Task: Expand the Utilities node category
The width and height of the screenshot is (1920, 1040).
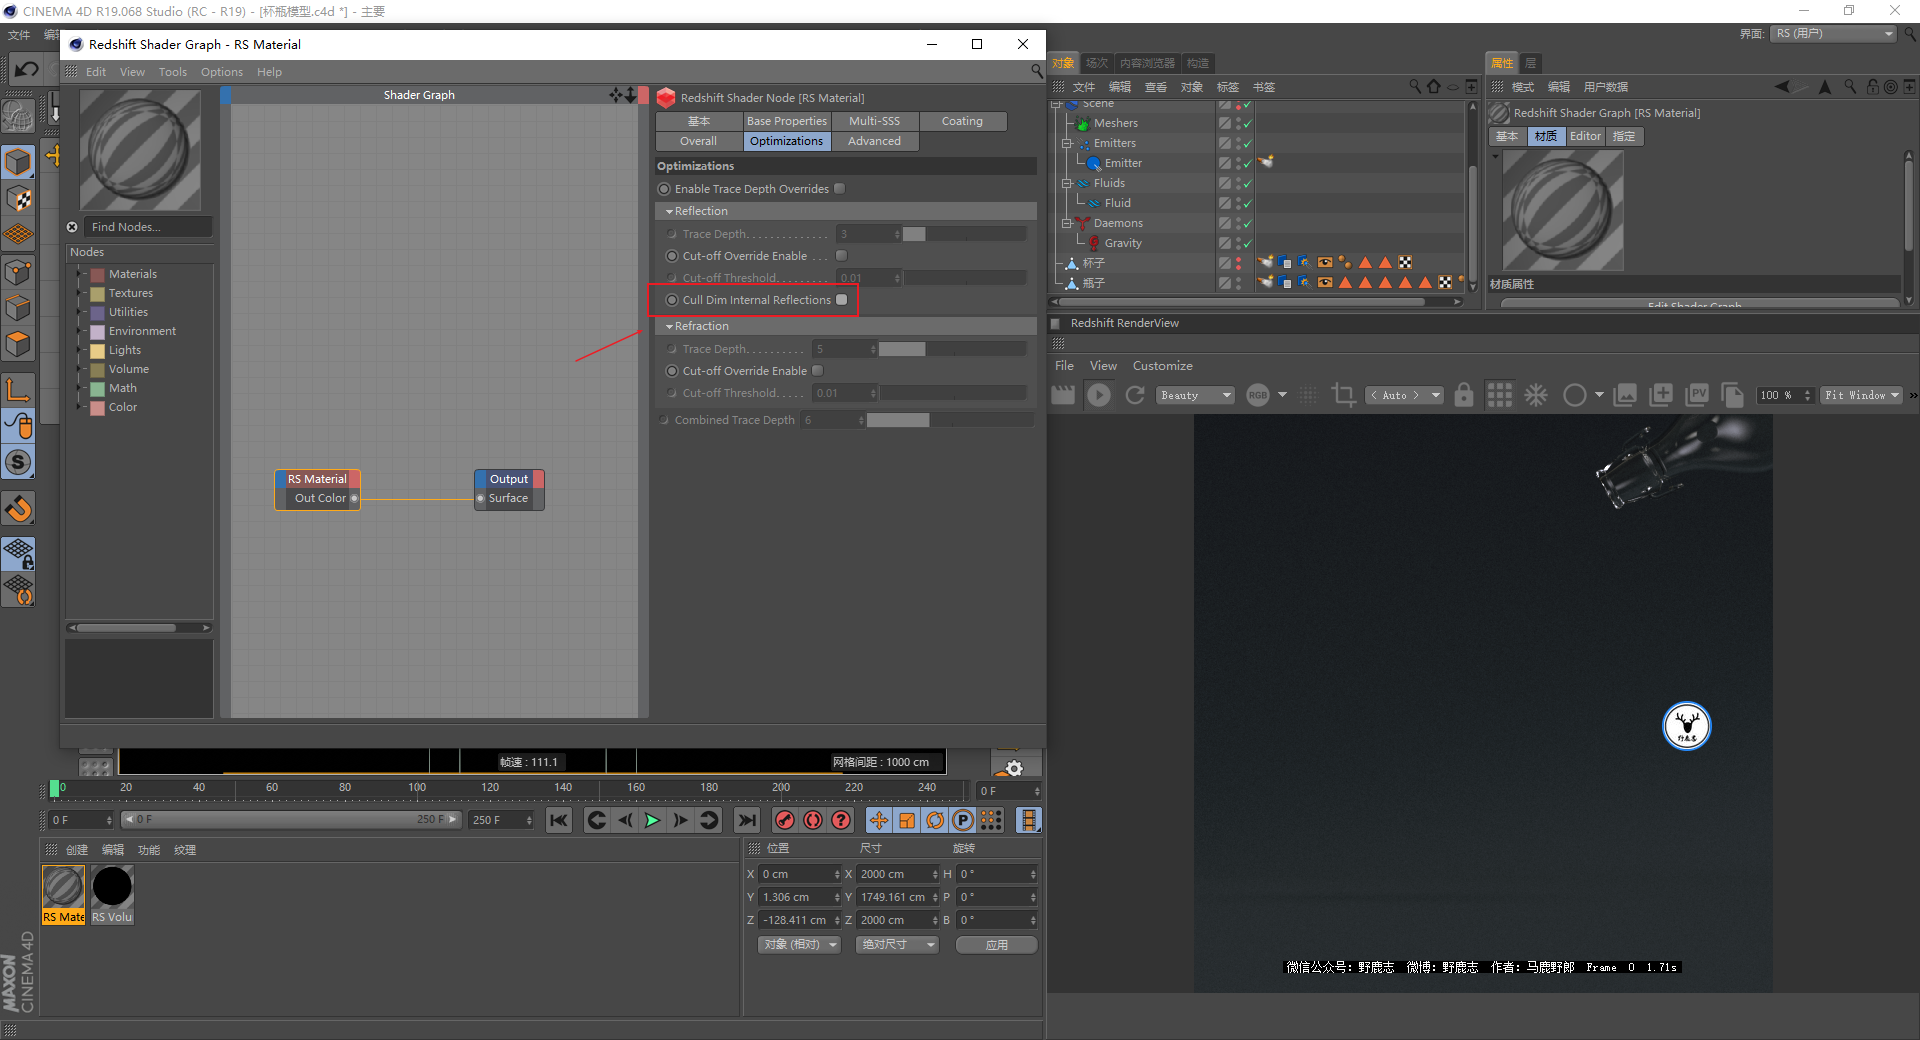Action: coord(81,312)
